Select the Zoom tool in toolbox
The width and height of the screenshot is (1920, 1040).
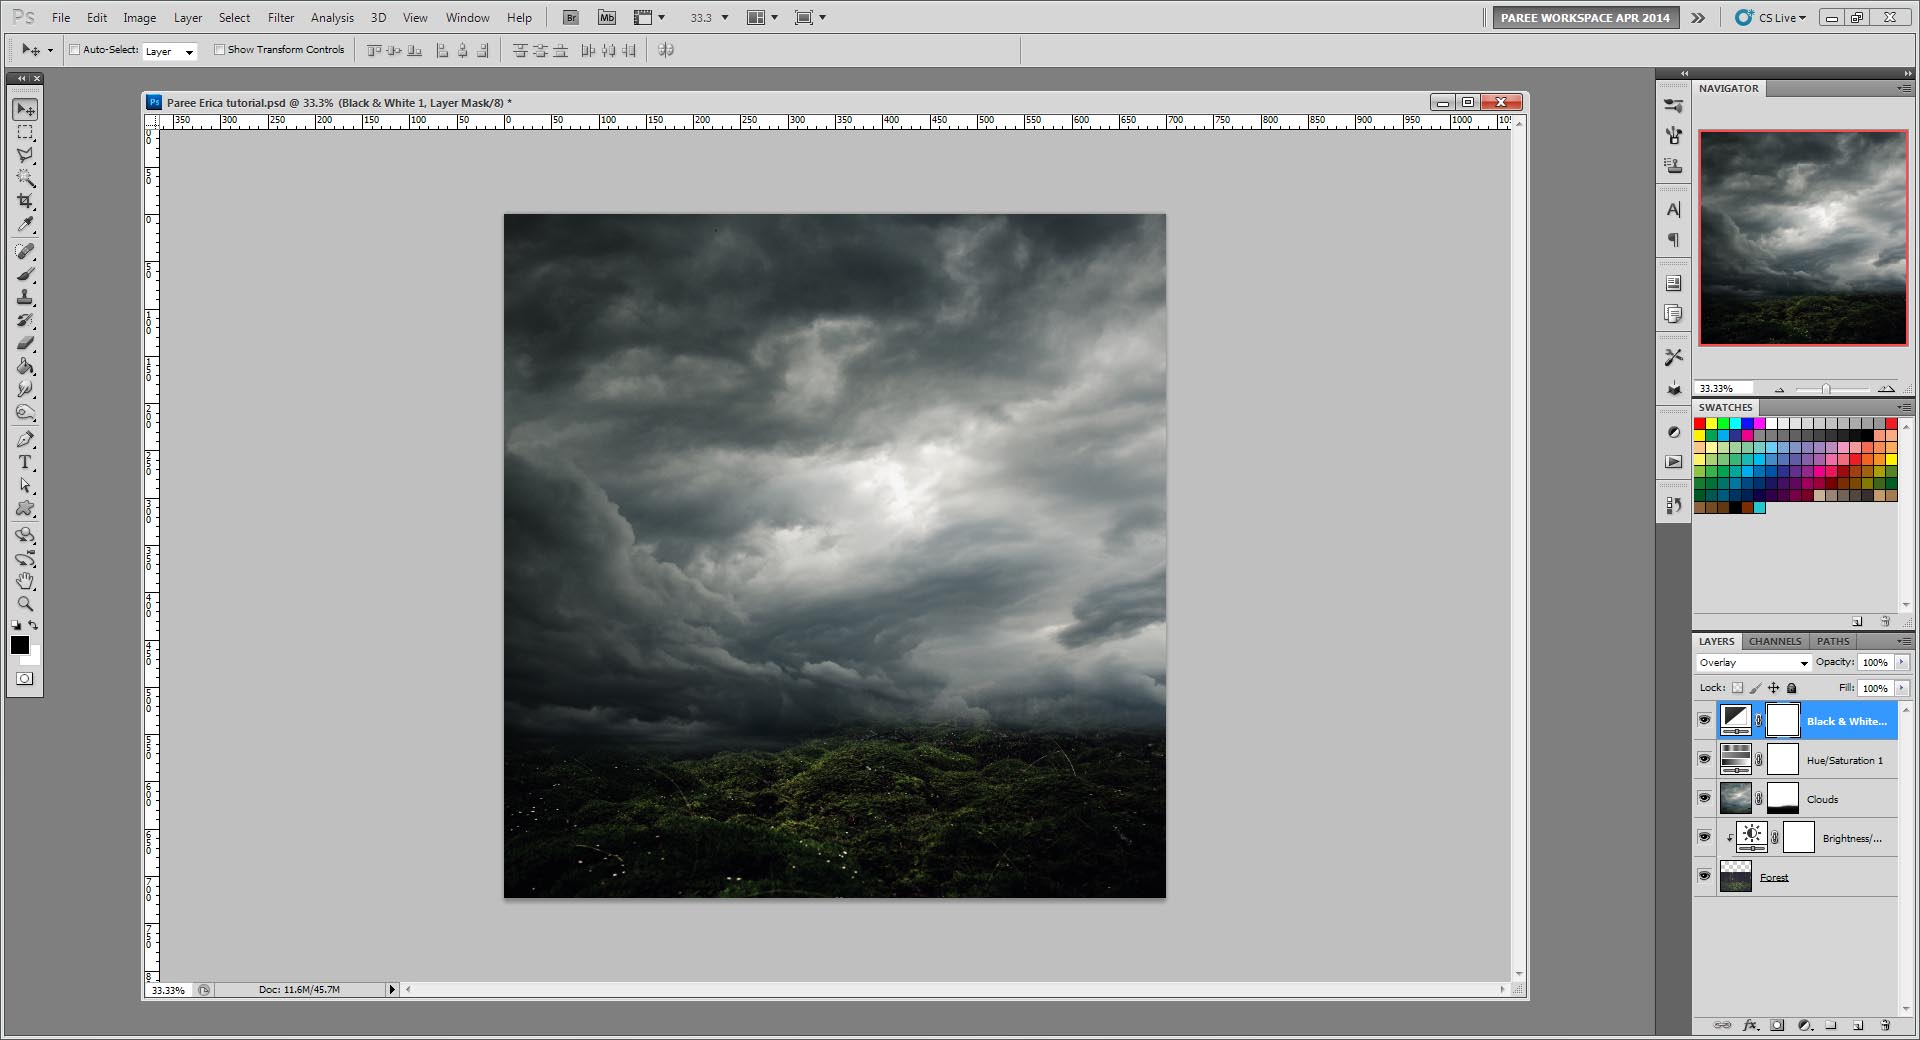tap(25, 604)
